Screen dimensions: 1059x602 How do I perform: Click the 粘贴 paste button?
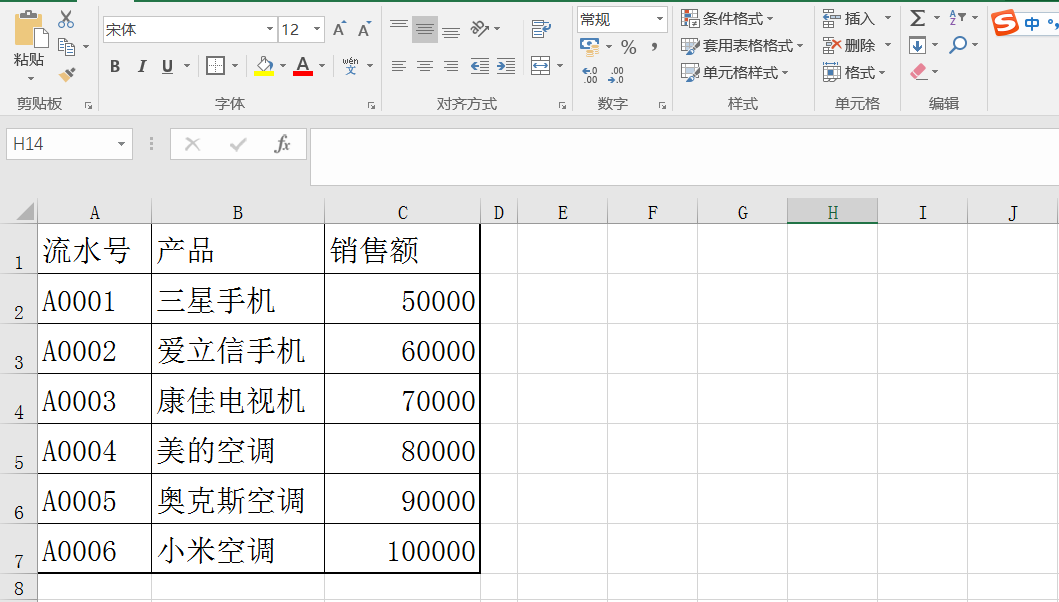pos(29,42)
